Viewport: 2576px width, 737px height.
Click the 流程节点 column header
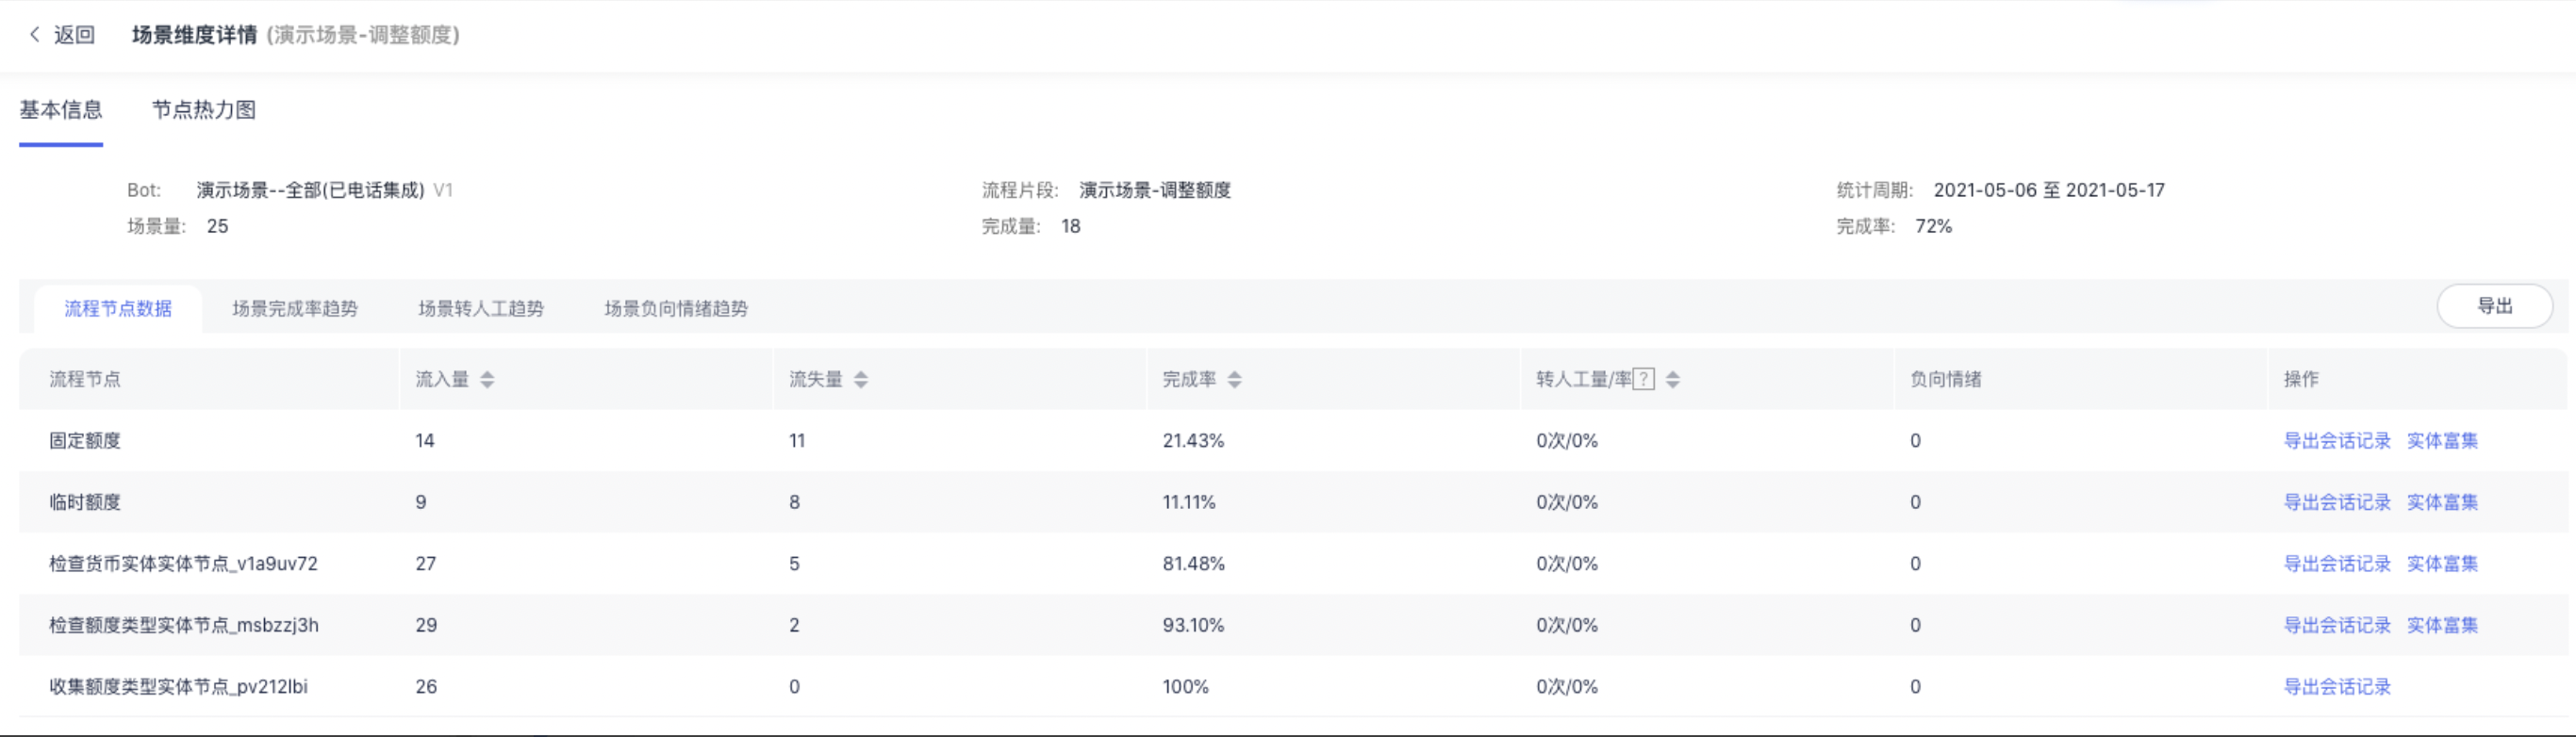tap(85, 380)
